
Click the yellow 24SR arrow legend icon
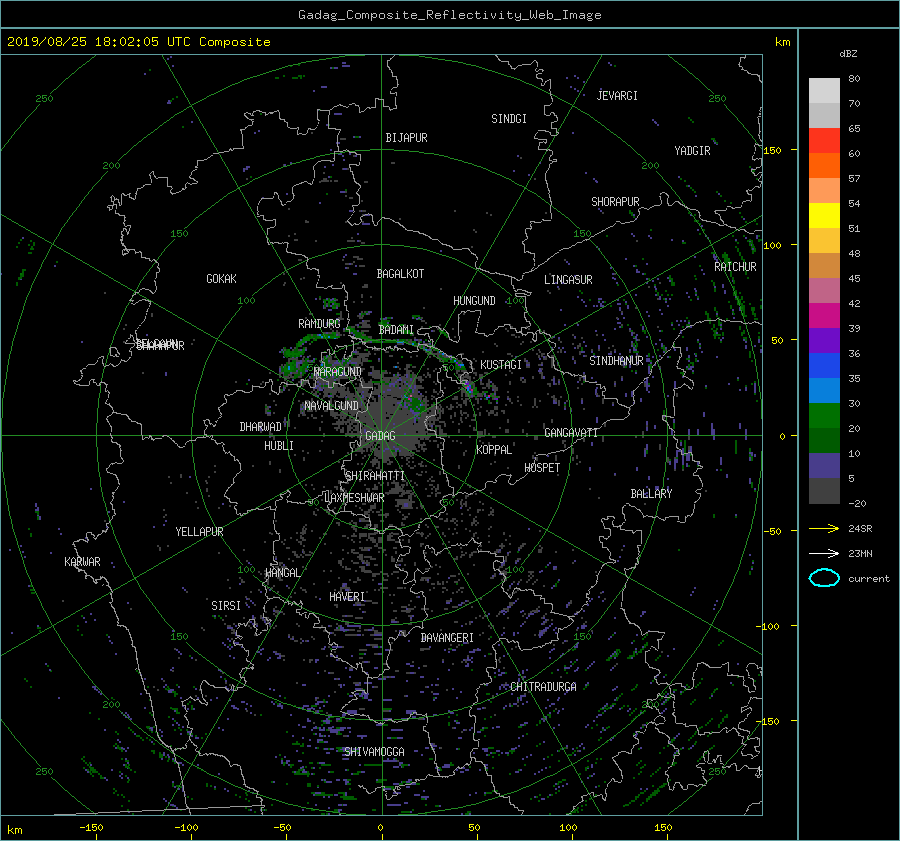pos(824,528)
